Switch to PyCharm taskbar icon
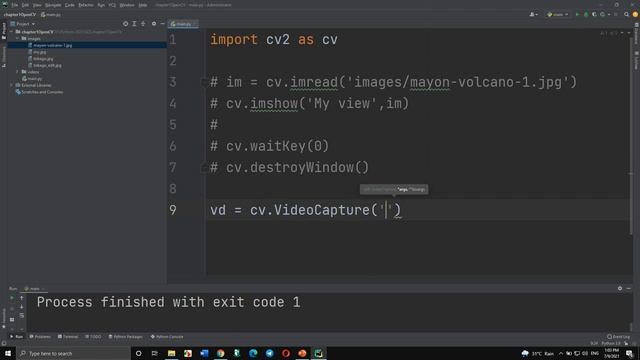 click(318, 353)
